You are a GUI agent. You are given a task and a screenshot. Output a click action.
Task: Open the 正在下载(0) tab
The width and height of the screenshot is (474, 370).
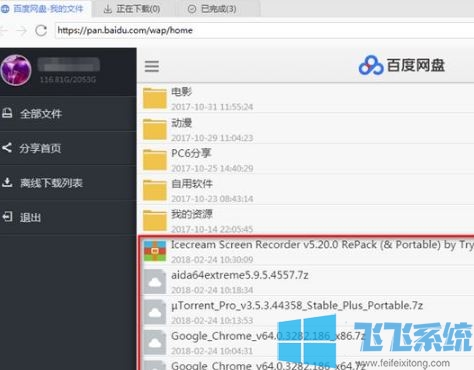(132, 9)
